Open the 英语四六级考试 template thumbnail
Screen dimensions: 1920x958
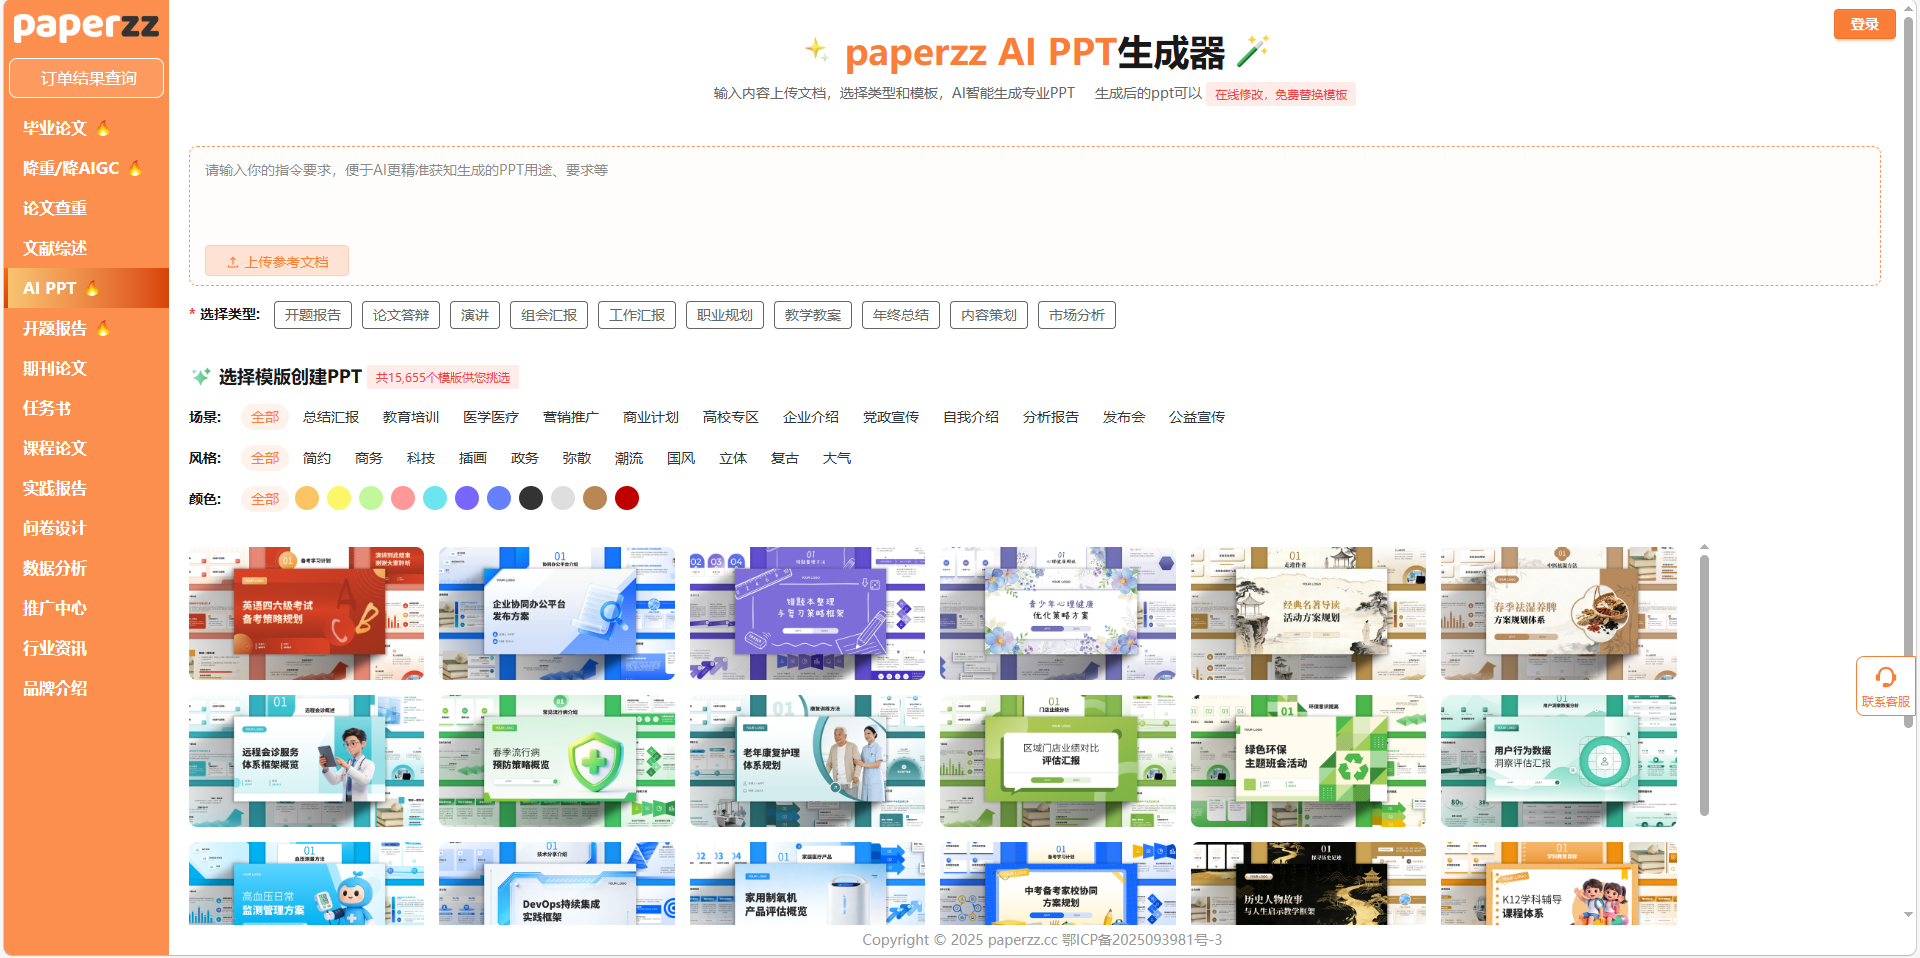coord(306,613)
